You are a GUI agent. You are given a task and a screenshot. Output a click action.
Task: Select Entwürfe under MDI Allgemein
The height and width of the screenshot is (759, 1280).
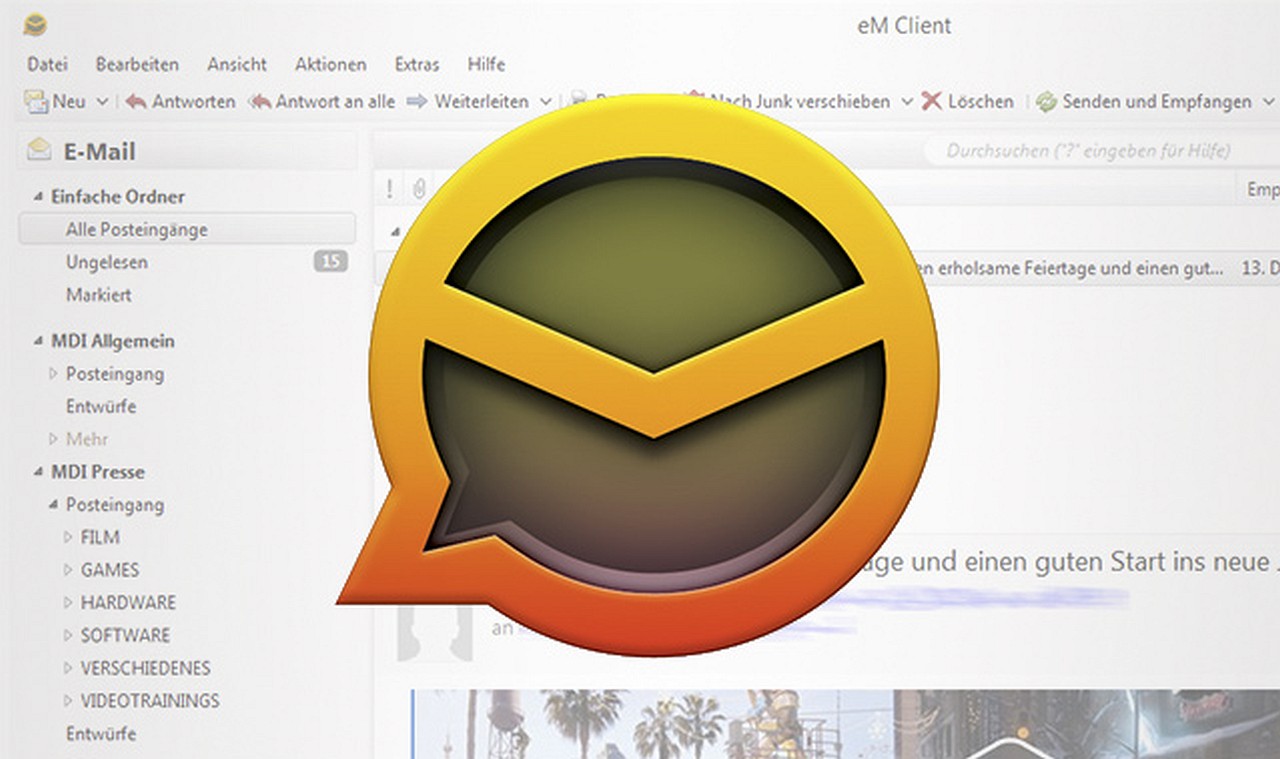(101, 407)
